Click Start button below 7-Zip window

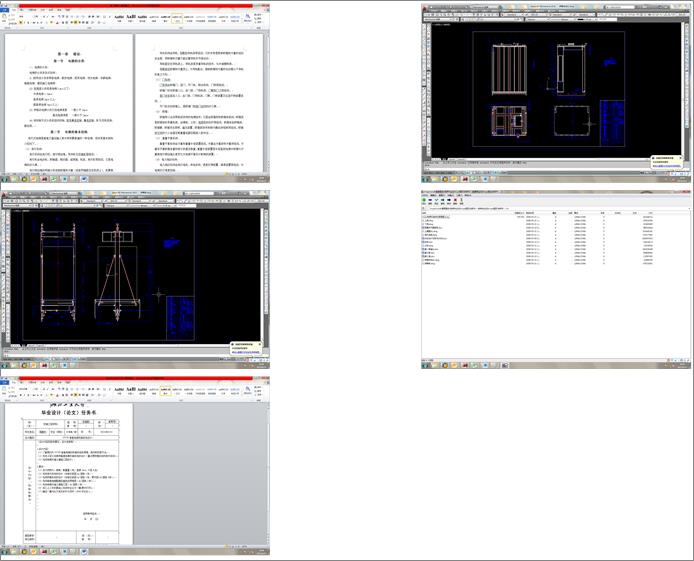point(425,365)
